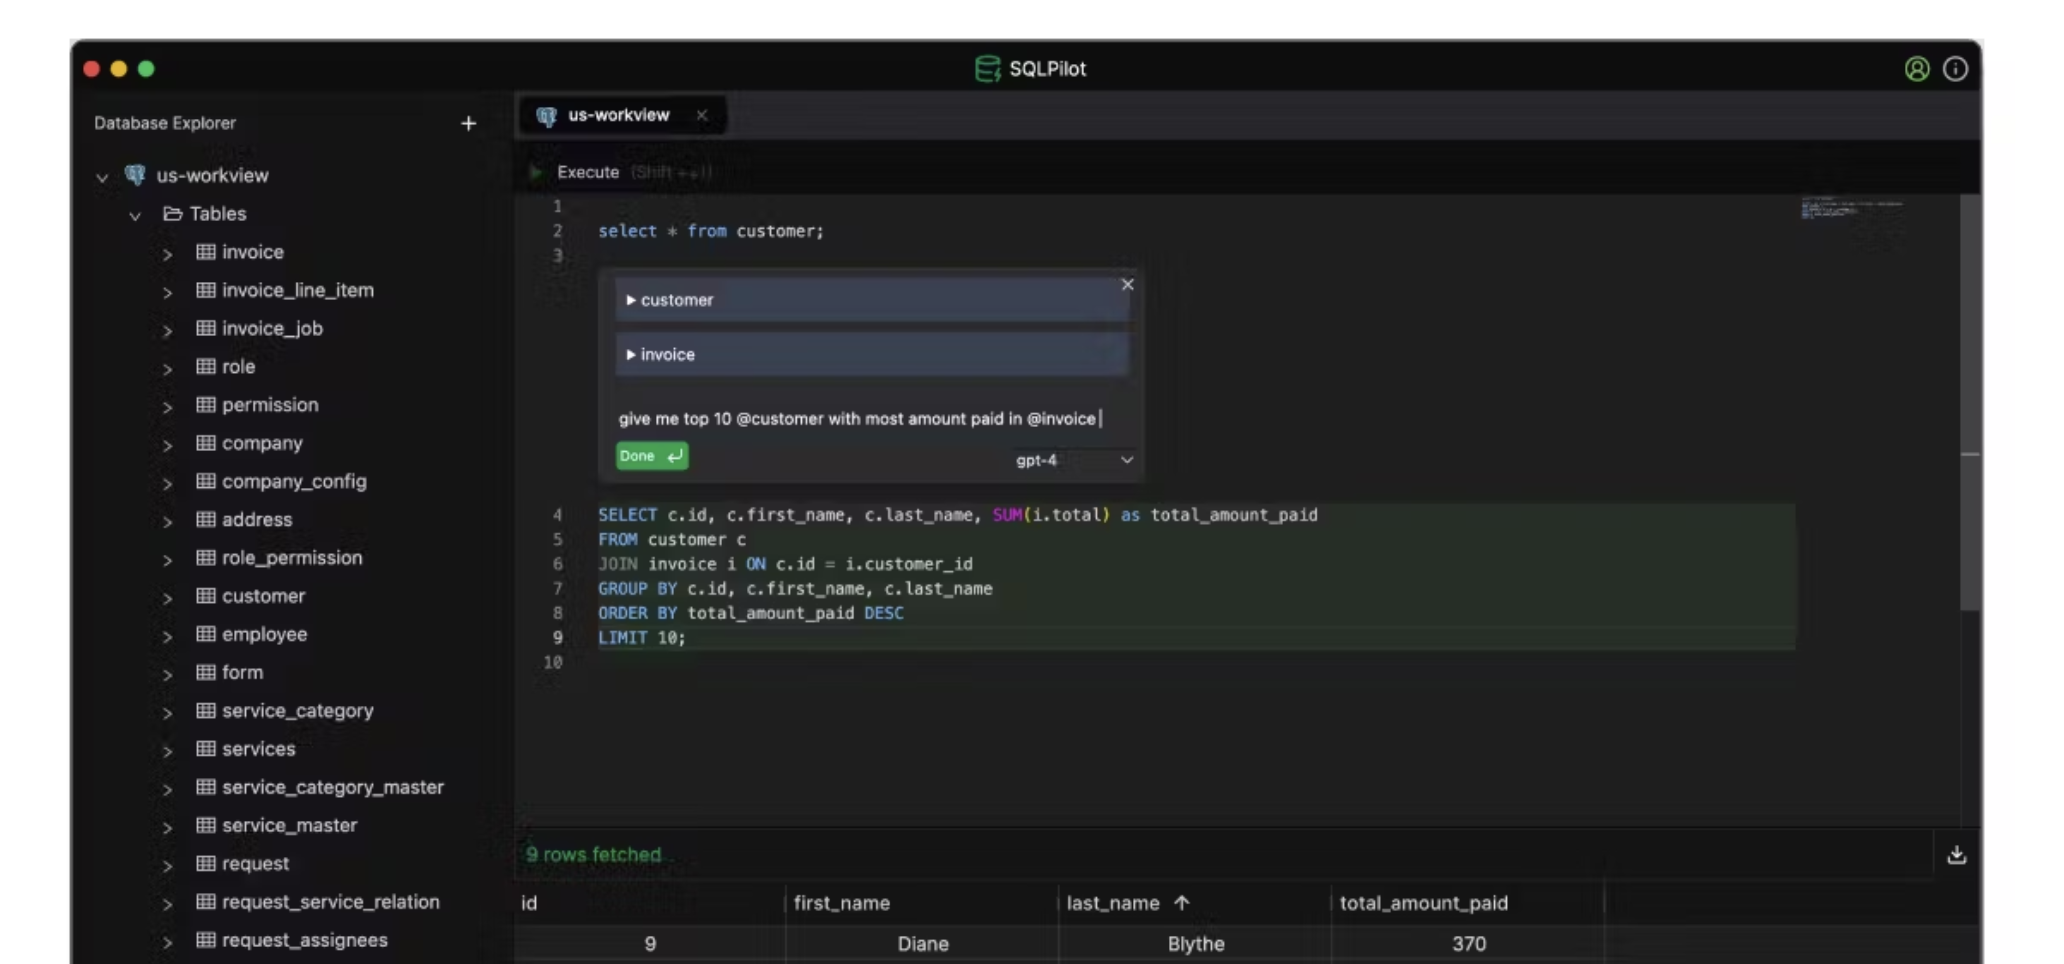Click the green Done button
Screen dimensions: 2064x964
(x=651, y=456)
